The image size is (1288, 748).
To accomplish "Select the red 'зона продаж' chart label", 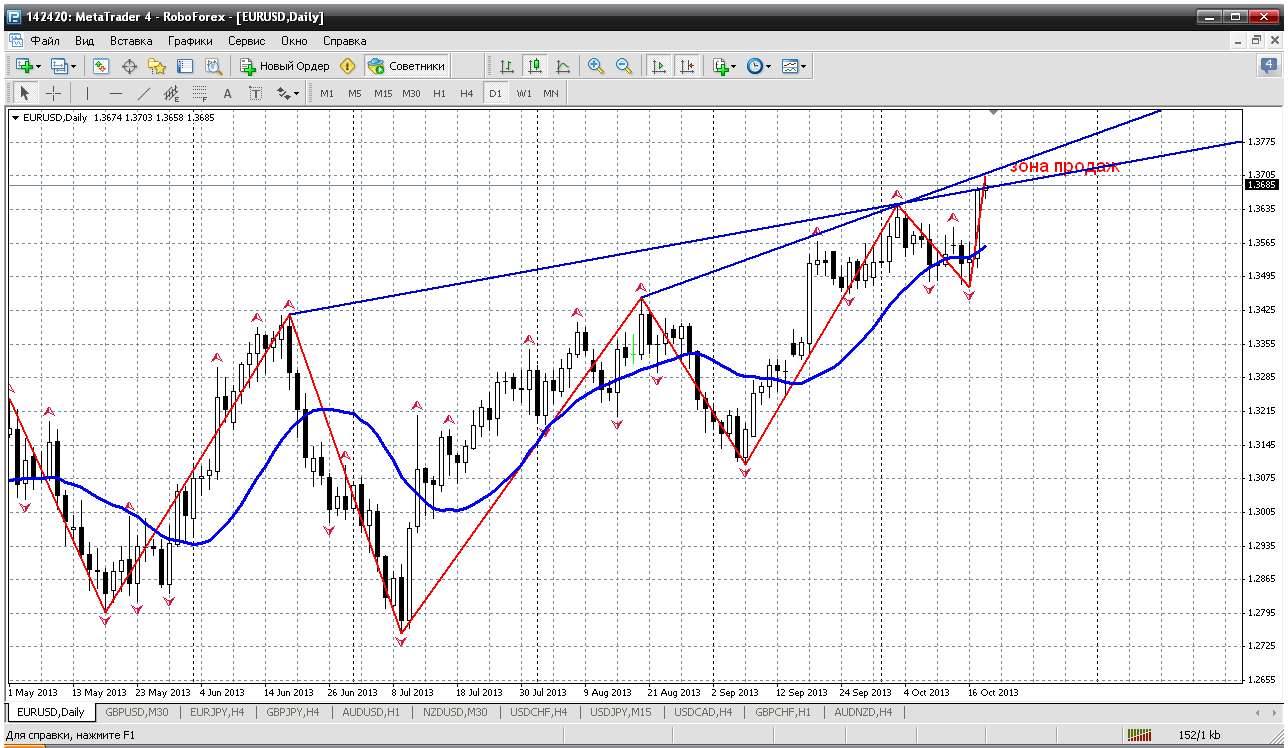I will click(x=1063, y=167).
